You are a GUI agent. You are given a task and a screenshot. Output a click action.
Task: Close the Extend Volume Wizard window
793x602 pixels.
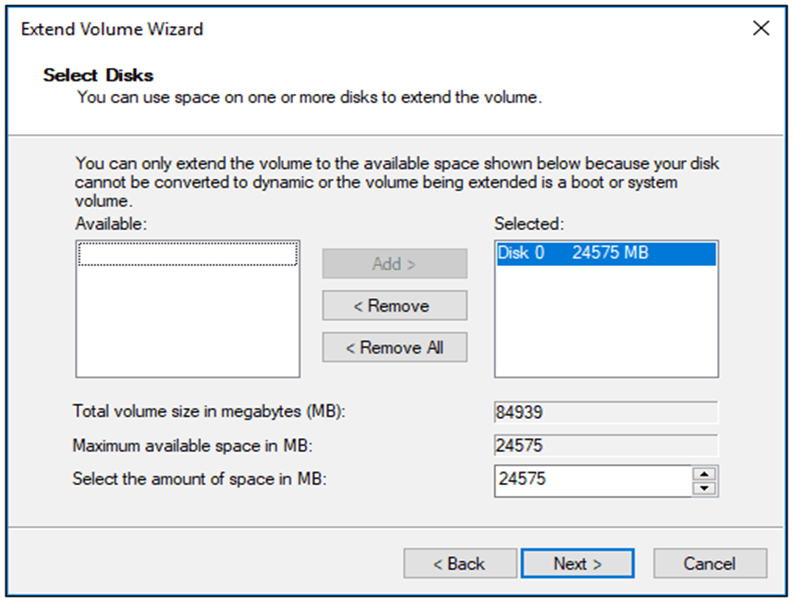tap(761, 28)
